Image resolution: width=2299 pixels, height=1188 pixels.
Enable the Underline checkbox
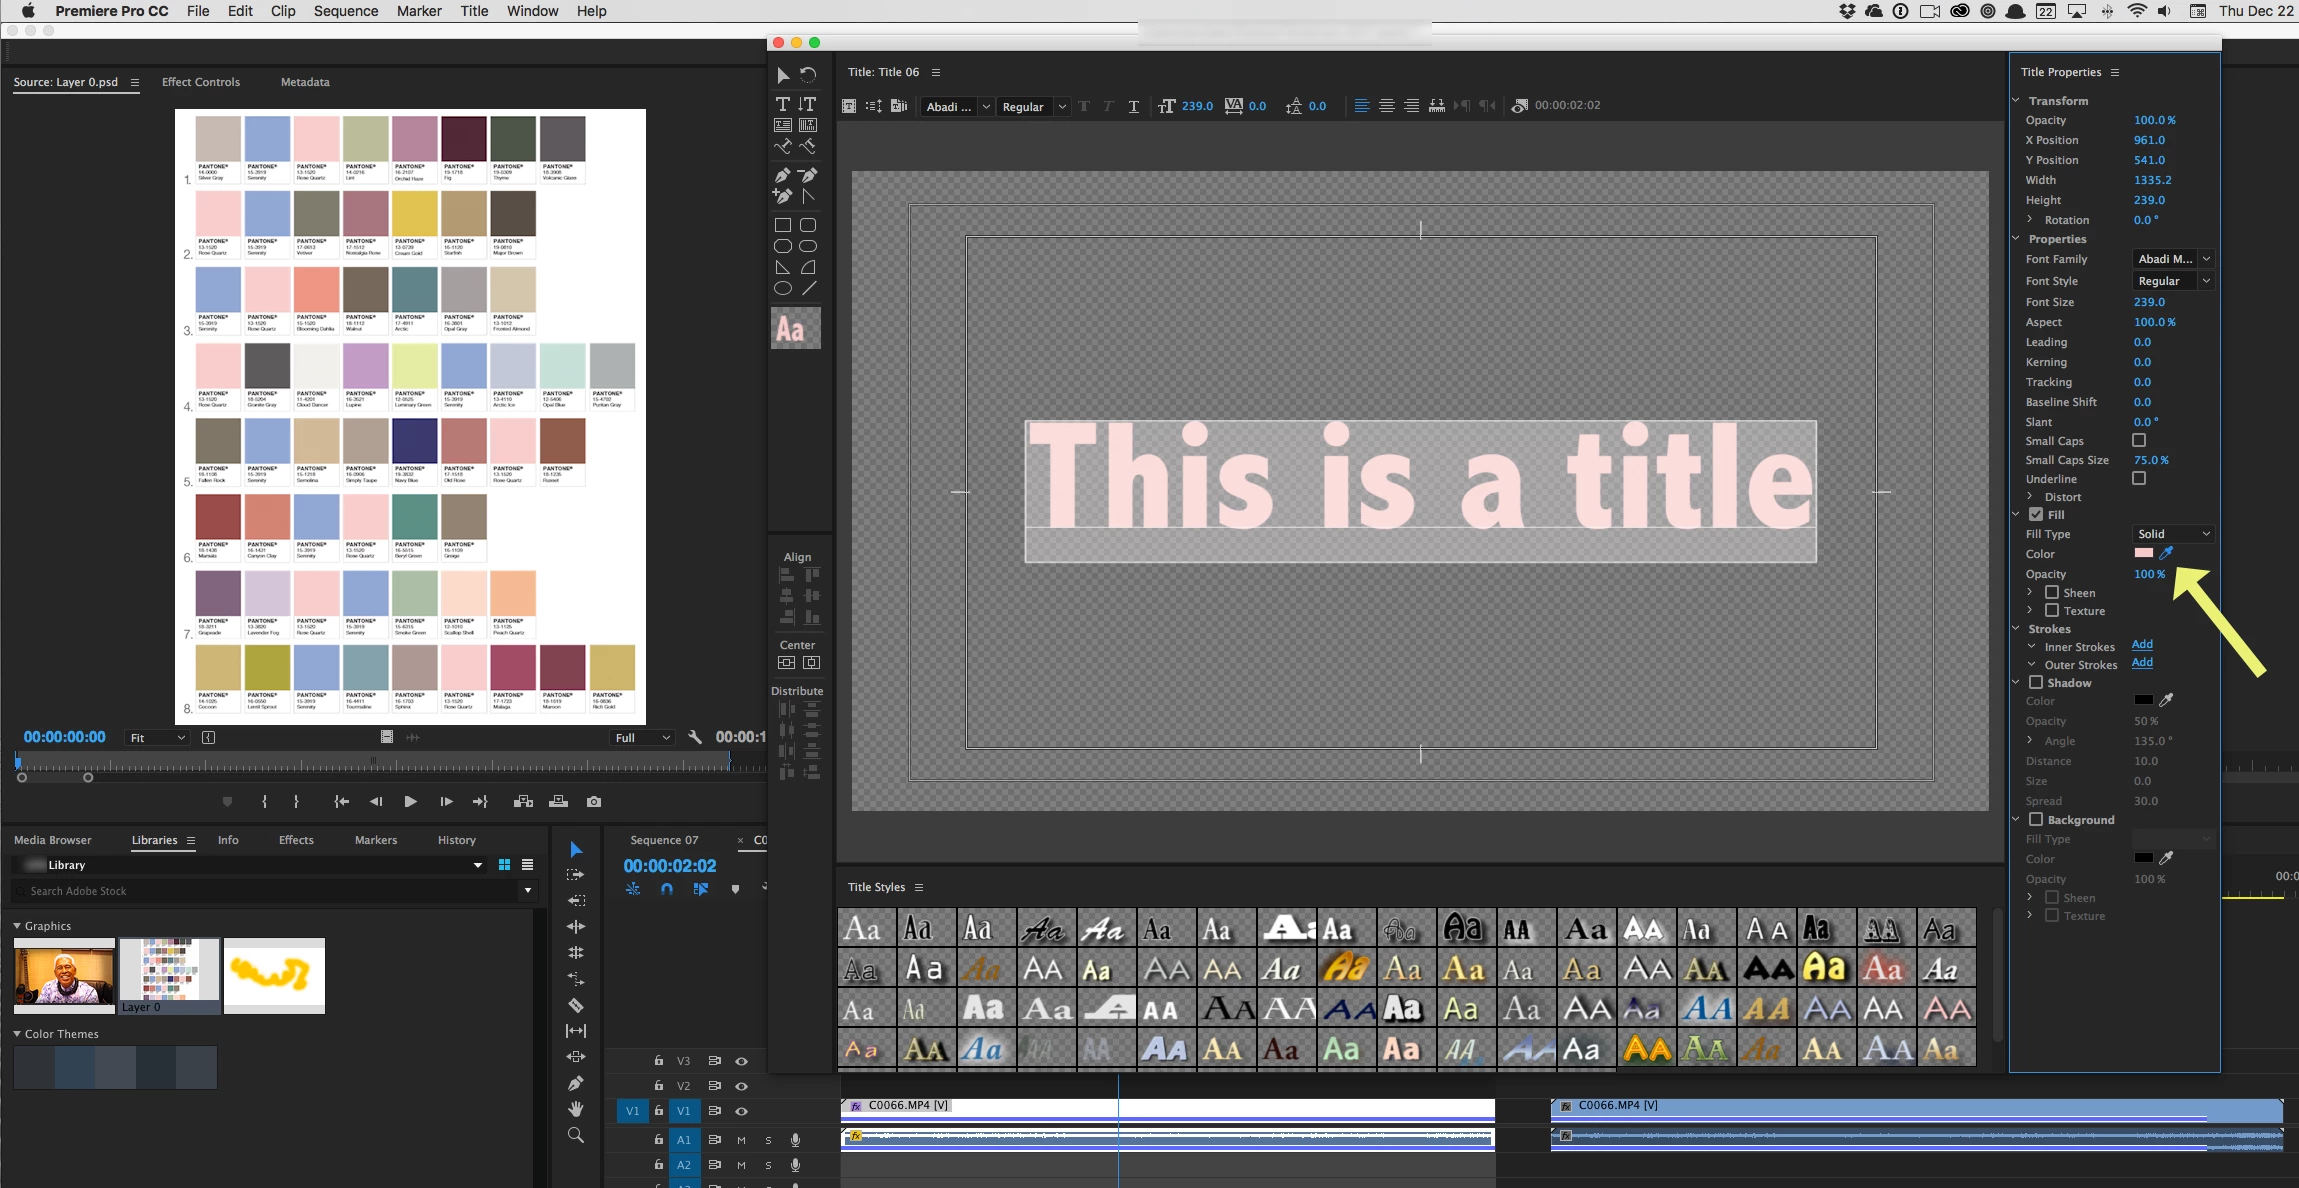coord(2139,479)
